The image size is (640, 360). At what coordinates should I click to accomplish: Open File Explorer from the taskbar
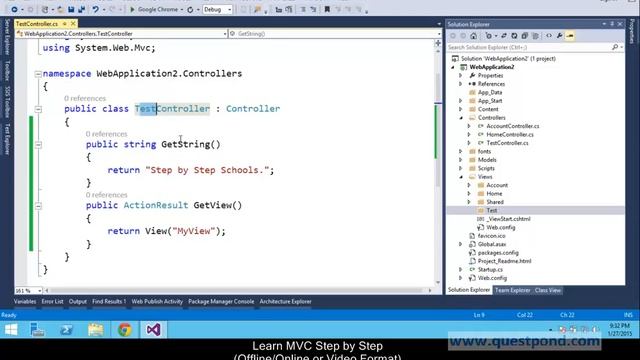click(96, 329)
